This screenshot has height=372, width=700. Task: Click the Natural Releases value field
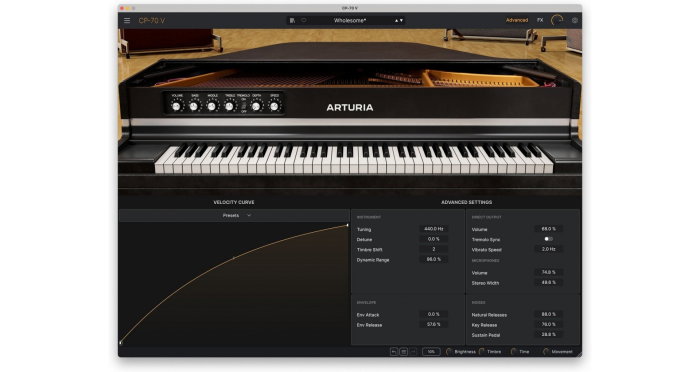(549, 314)
